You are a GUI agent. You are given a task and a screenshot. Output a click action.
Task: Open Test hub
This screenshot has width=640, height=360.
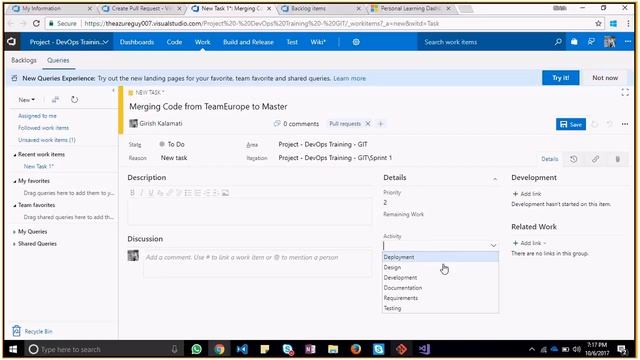coord(292,42)
